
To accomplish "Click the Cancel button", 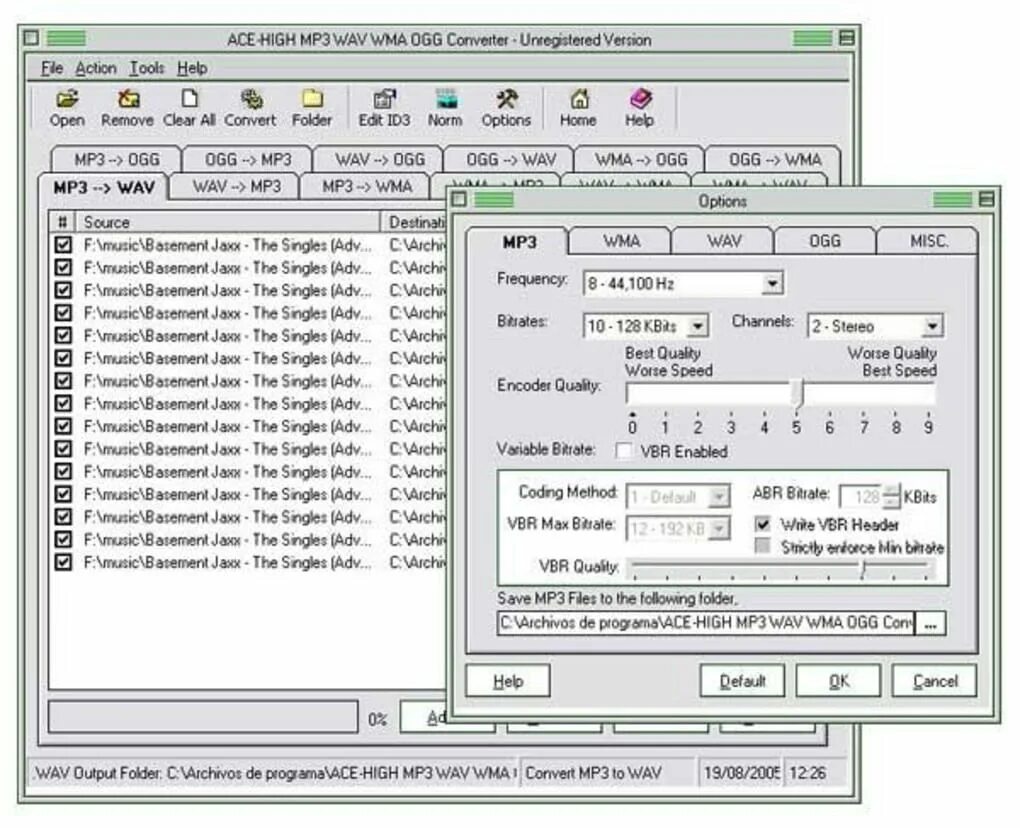I will [935, 681].
